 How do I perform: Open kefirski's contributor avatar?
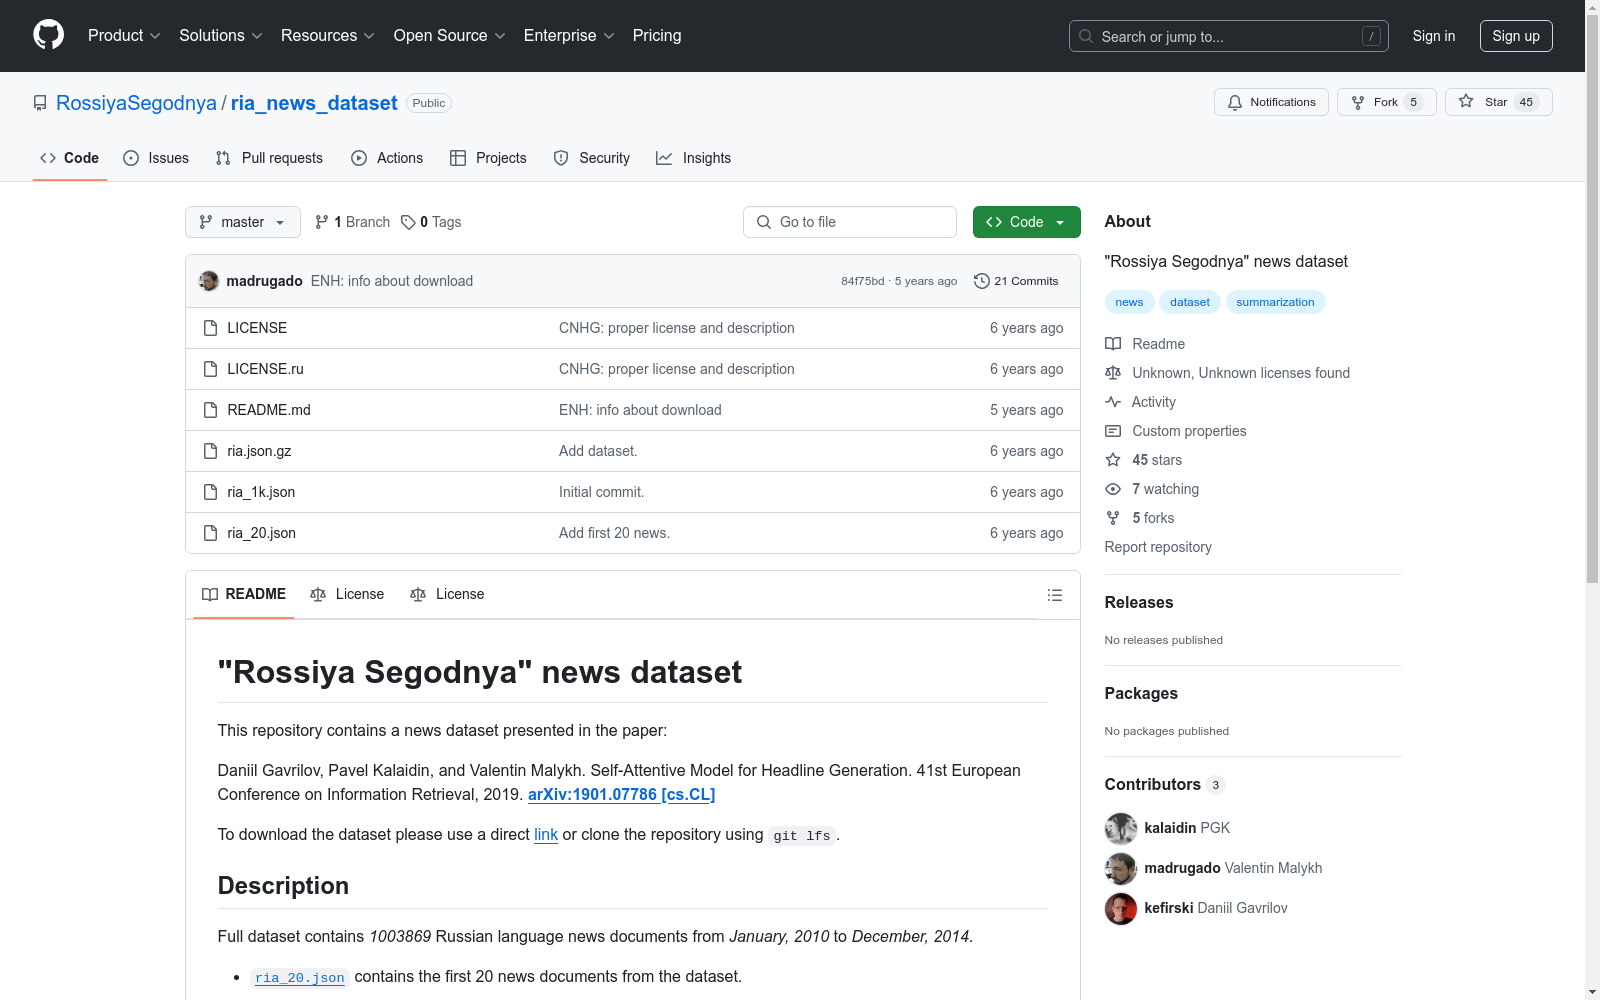1121,908
